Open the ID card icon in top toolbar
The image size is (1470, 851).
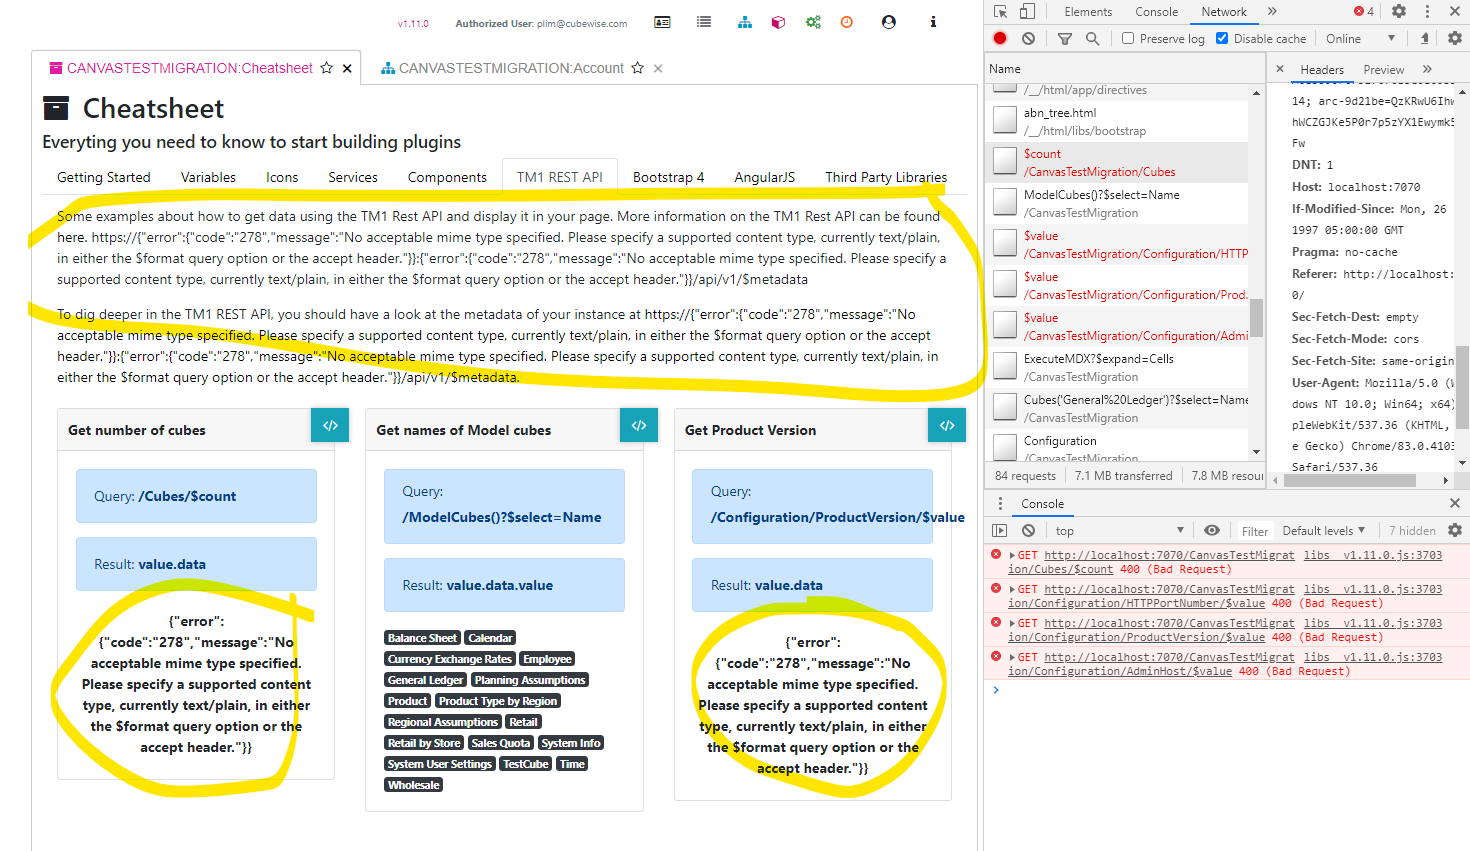pyautogui.click(x=662, y=22)
